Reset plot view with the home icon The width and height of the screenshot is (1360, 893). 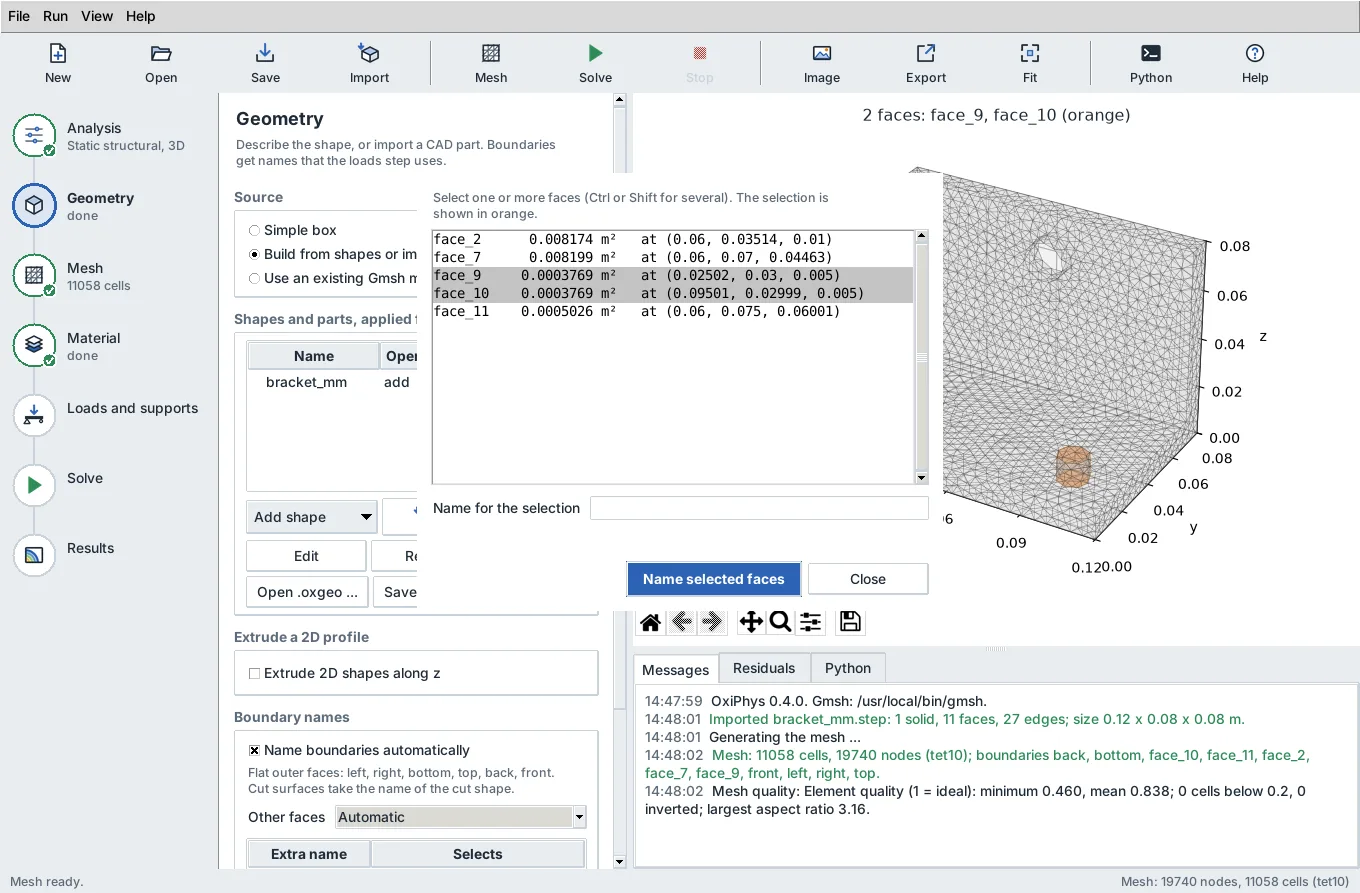[x=650, y=622]
